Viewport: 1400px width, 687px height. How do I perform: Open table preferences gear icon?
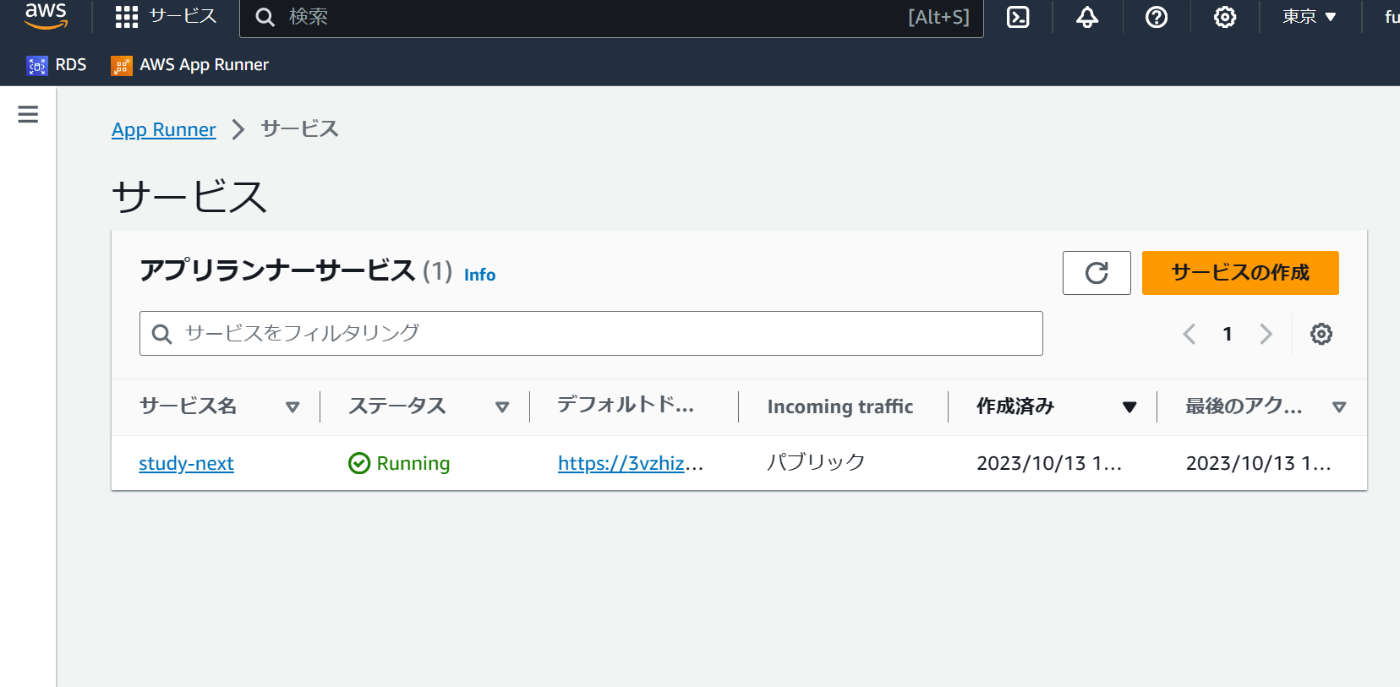(x=1321, y=334)
